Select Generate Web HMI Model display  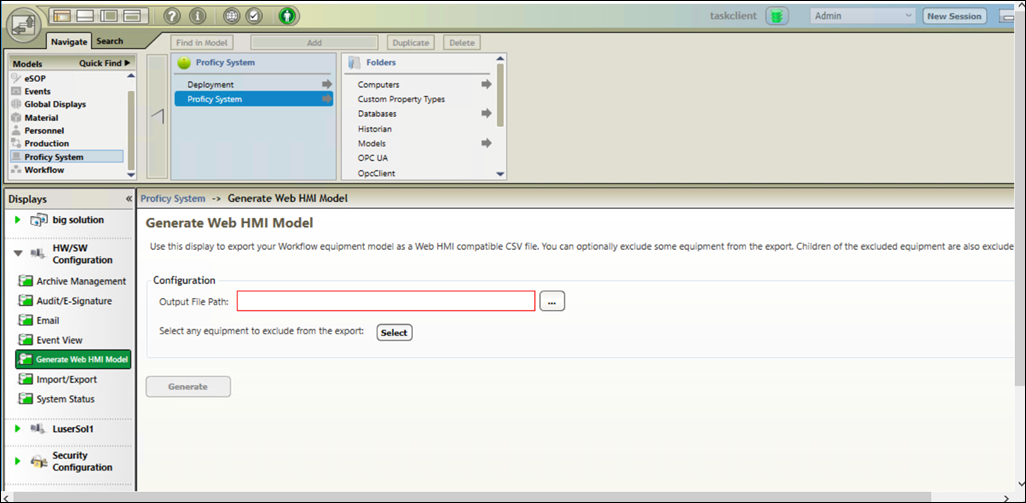click(73, 359)
